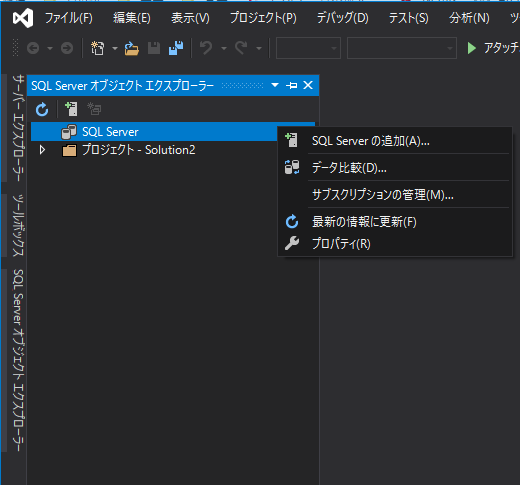Select the SQL Server tree row
Image resolution: width=520 pixels, height=485 pixels.
173,132
